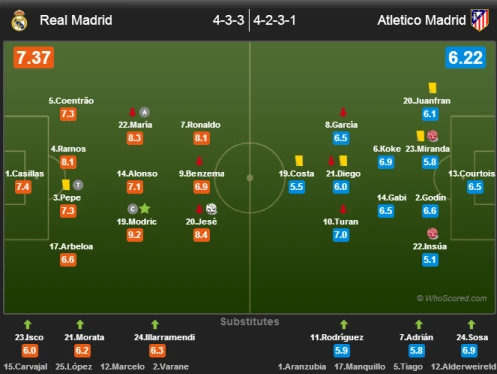Click the goal ball icon above Jesé
This screenshot has width=497, height=374.
coord(211,209)
